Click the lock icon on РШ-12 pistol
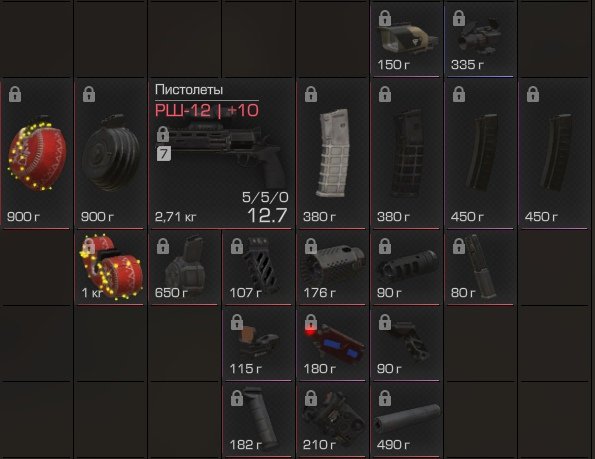The image size is (595, 459). [163, 134]
